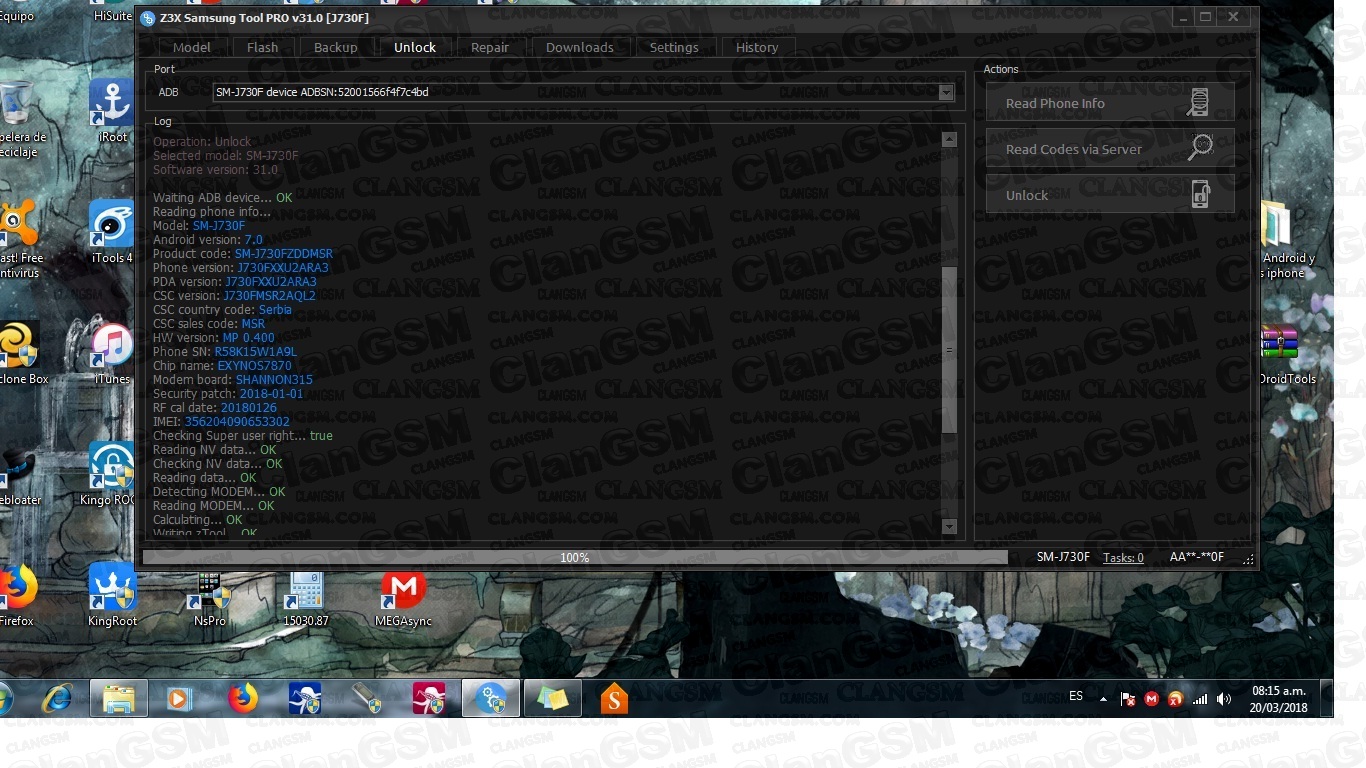
Task: Open iTunes desktop shortcut
Action: (x=112, y=353)
